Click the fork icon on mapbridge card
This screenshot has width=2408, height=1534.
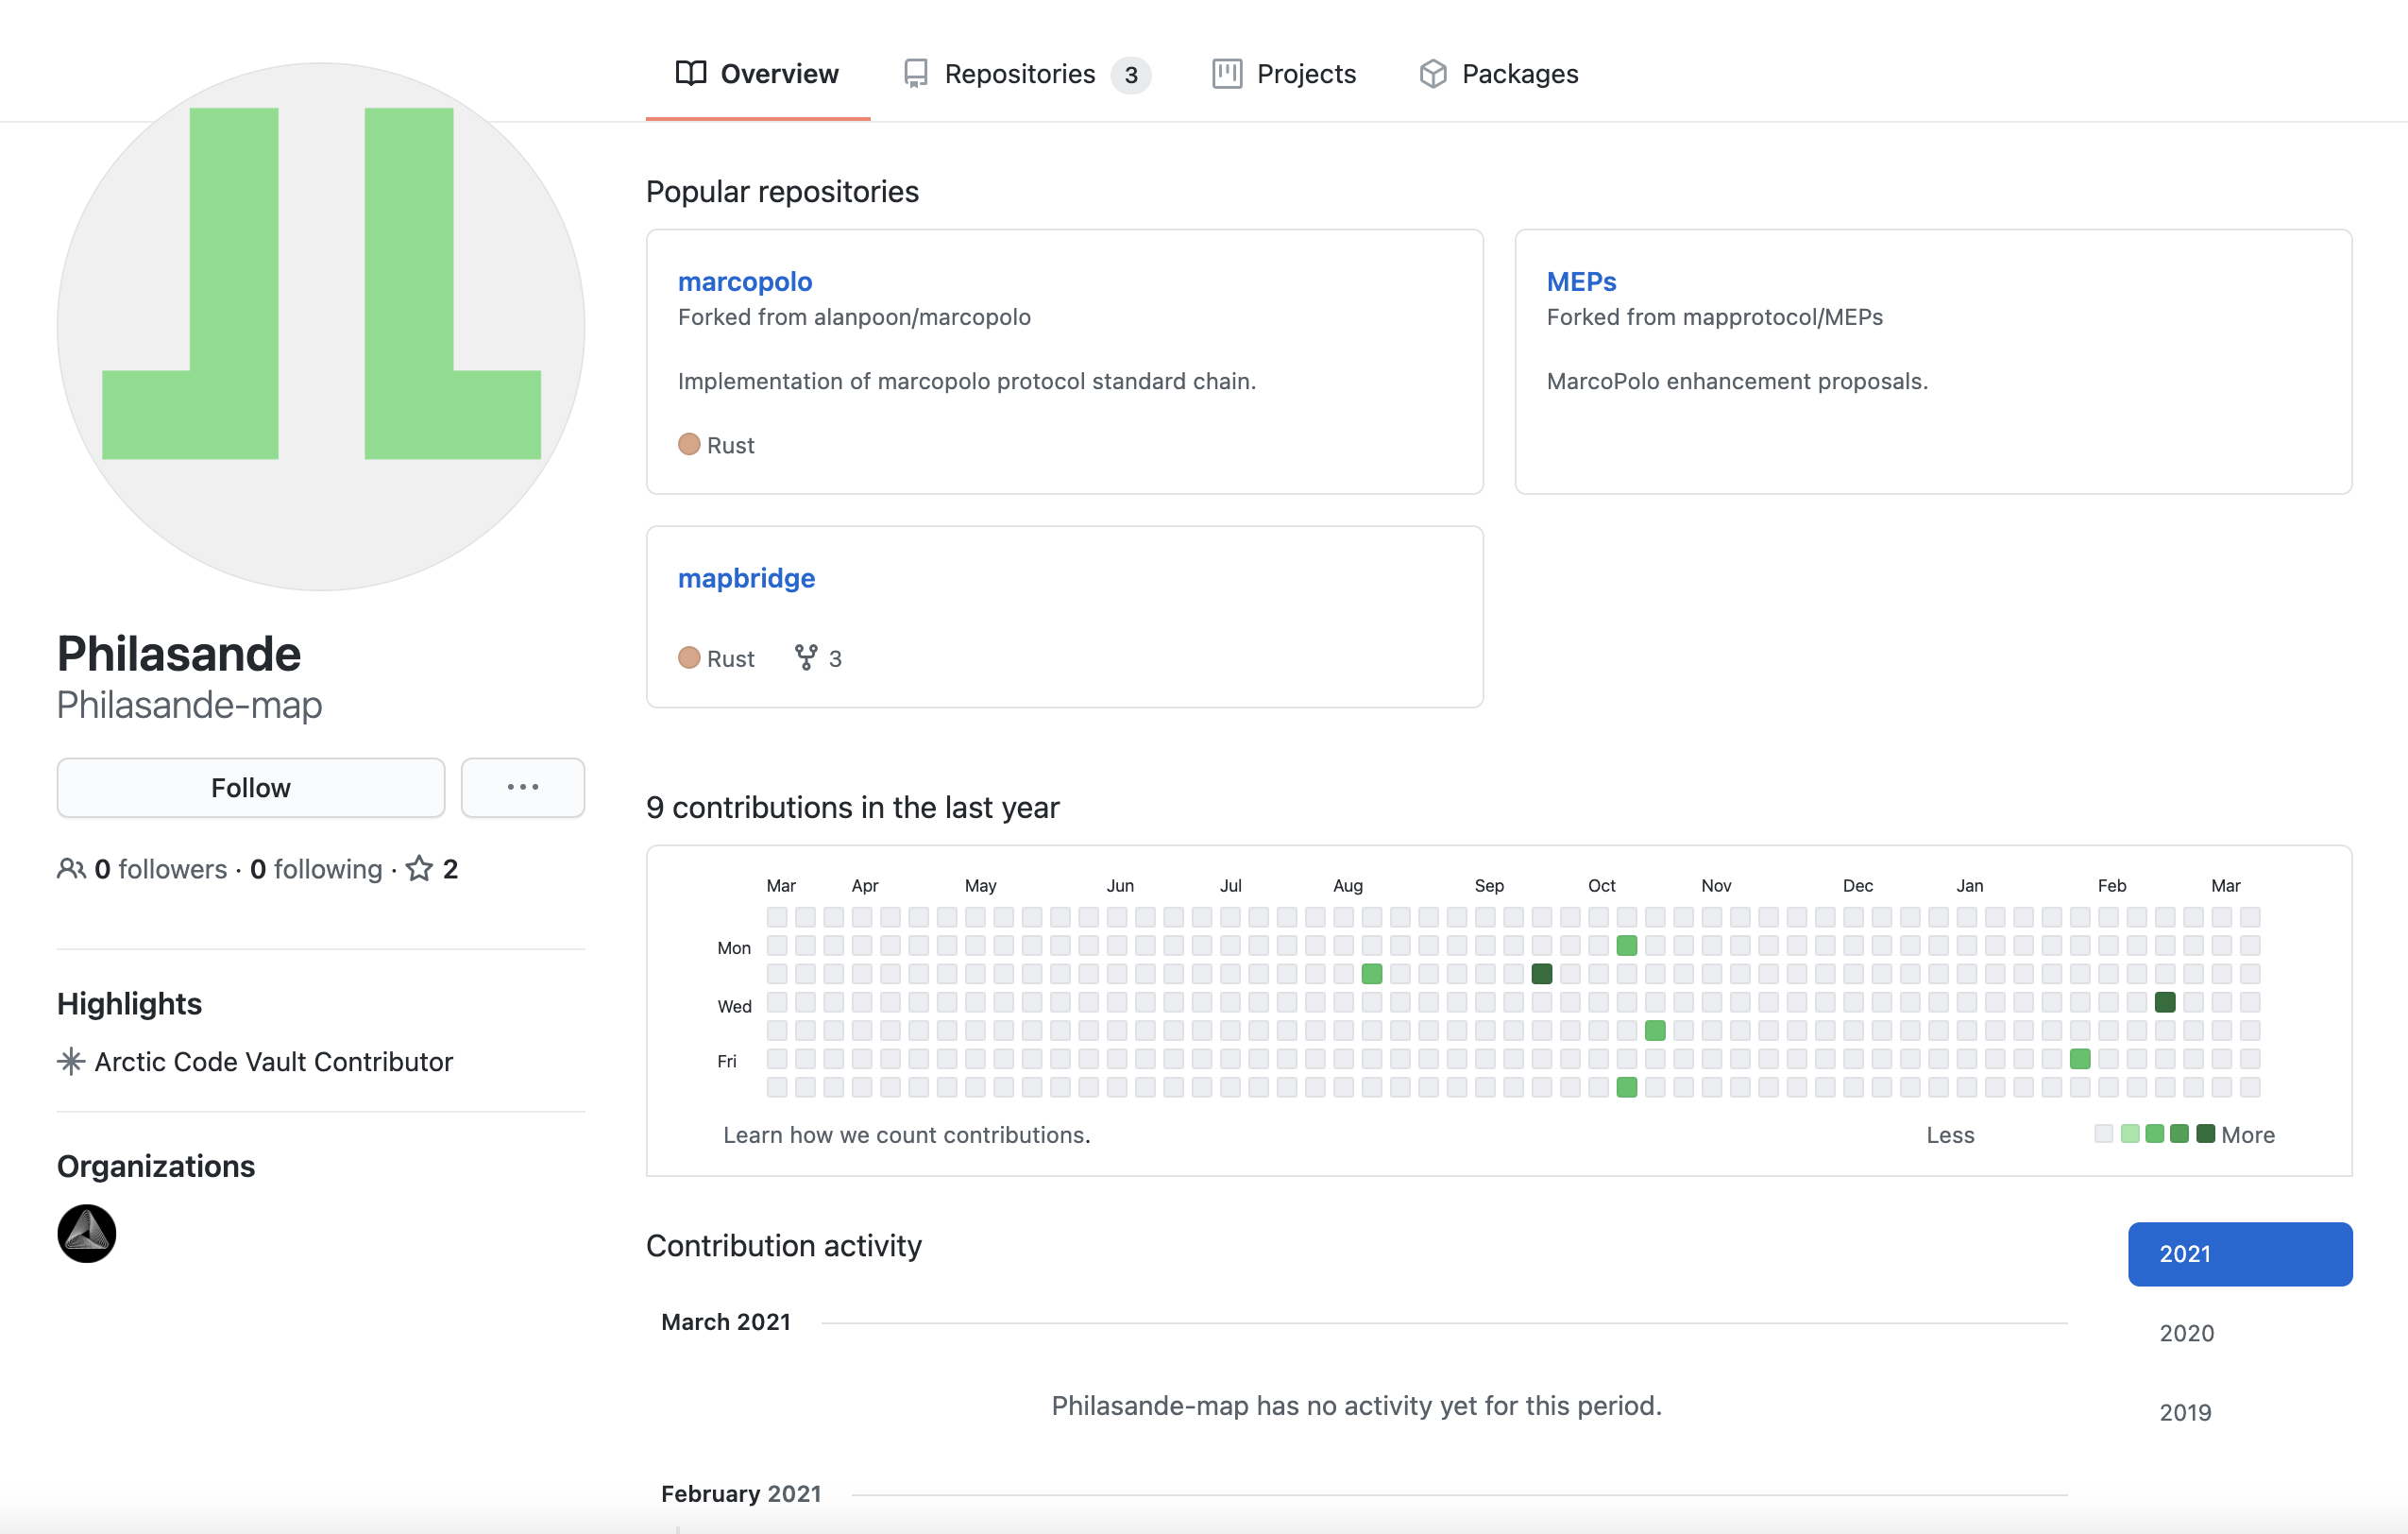click(805, 658)
